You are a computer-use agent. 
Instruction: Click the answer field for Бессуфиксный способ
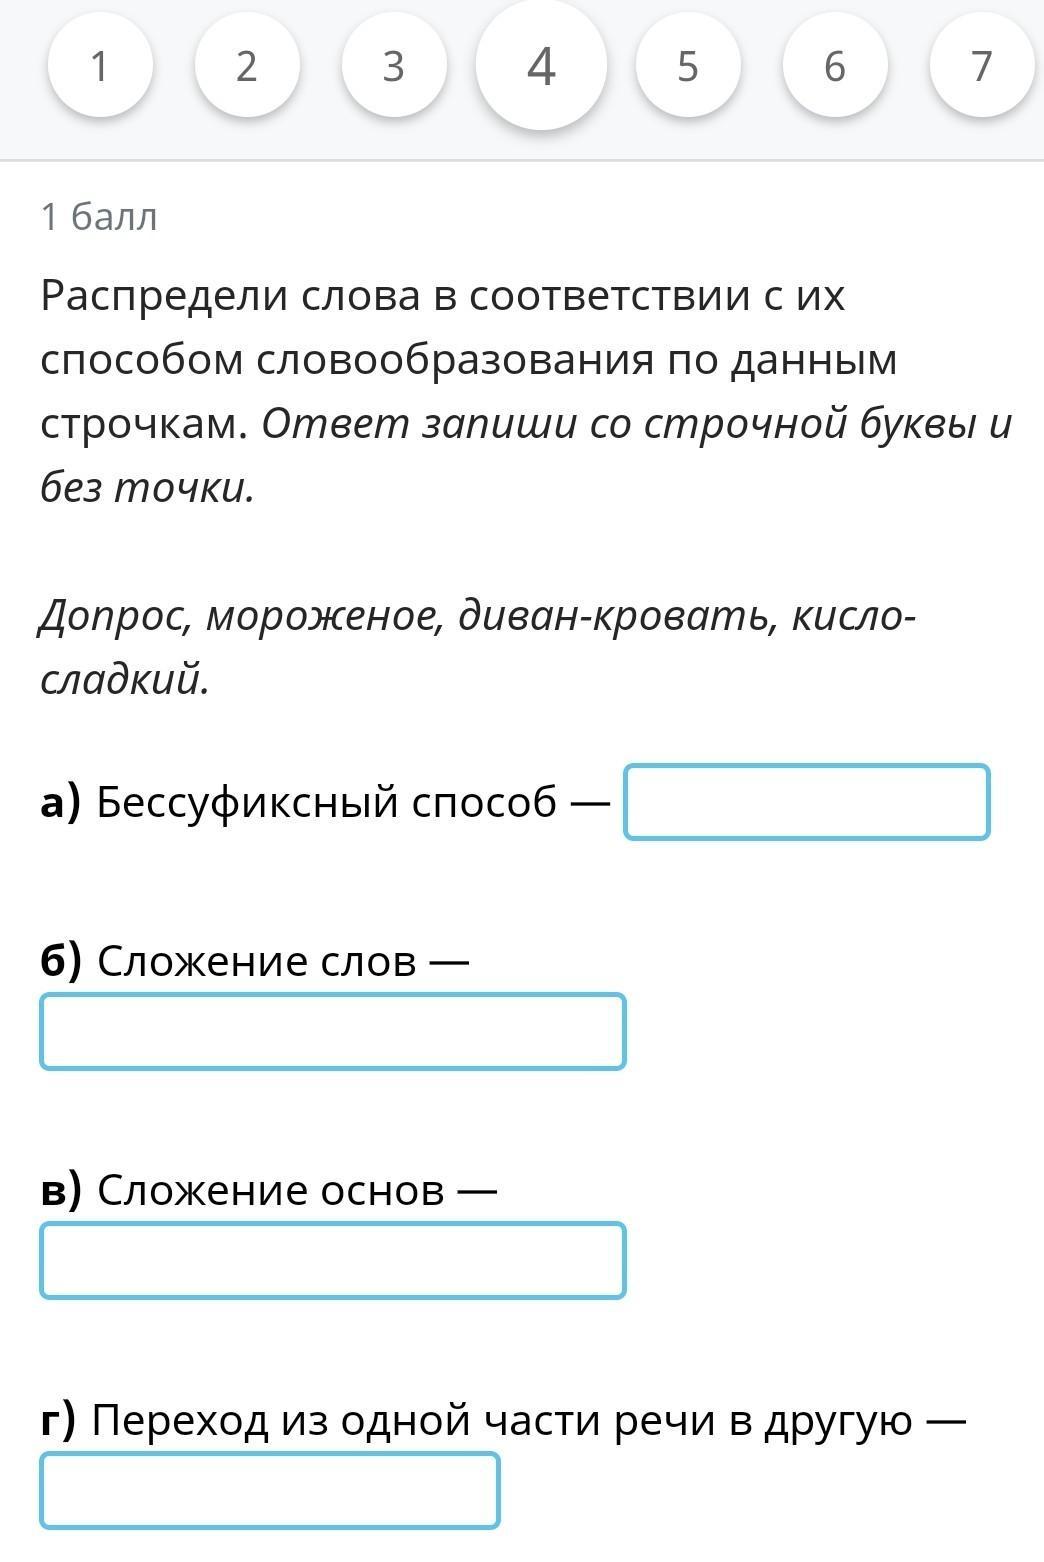806,802
